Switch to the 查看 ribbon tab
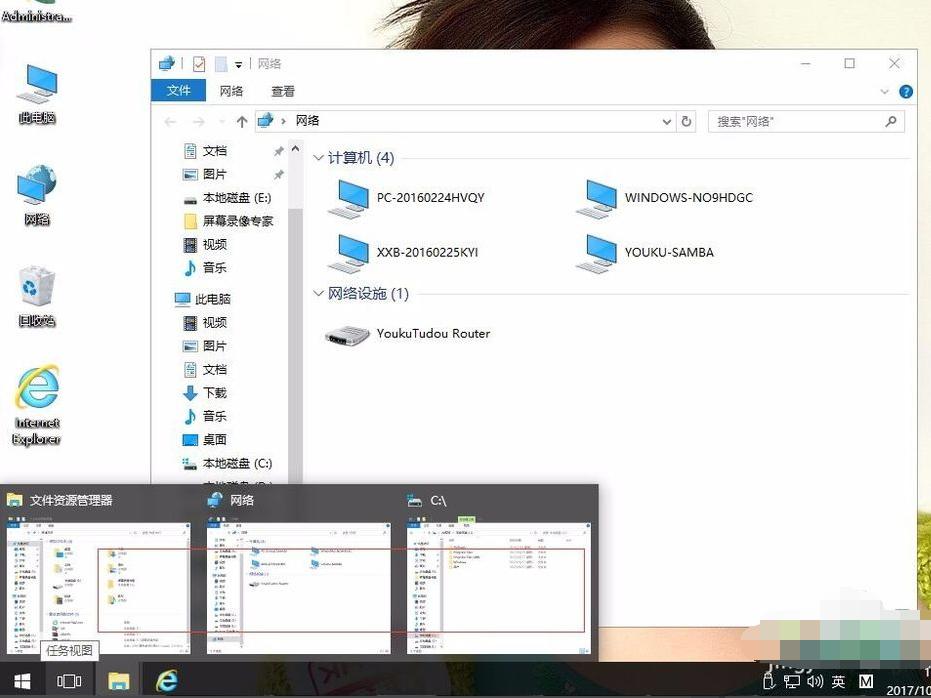The image size is (931, 698). coord(283,91)
